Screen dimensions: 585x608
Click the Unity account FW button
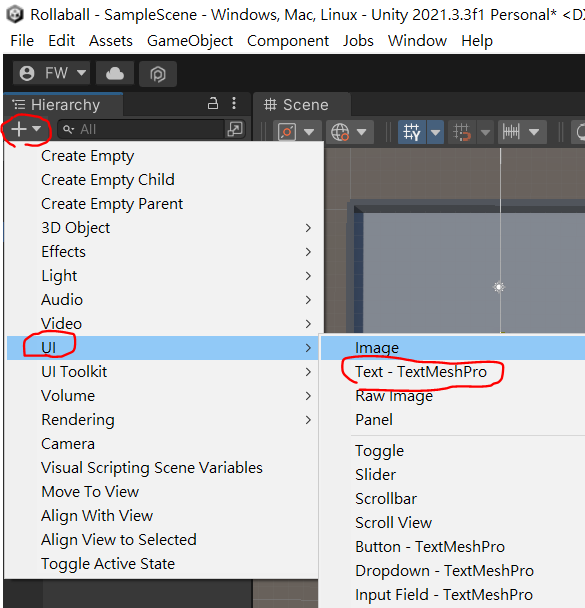pos(52,73)
